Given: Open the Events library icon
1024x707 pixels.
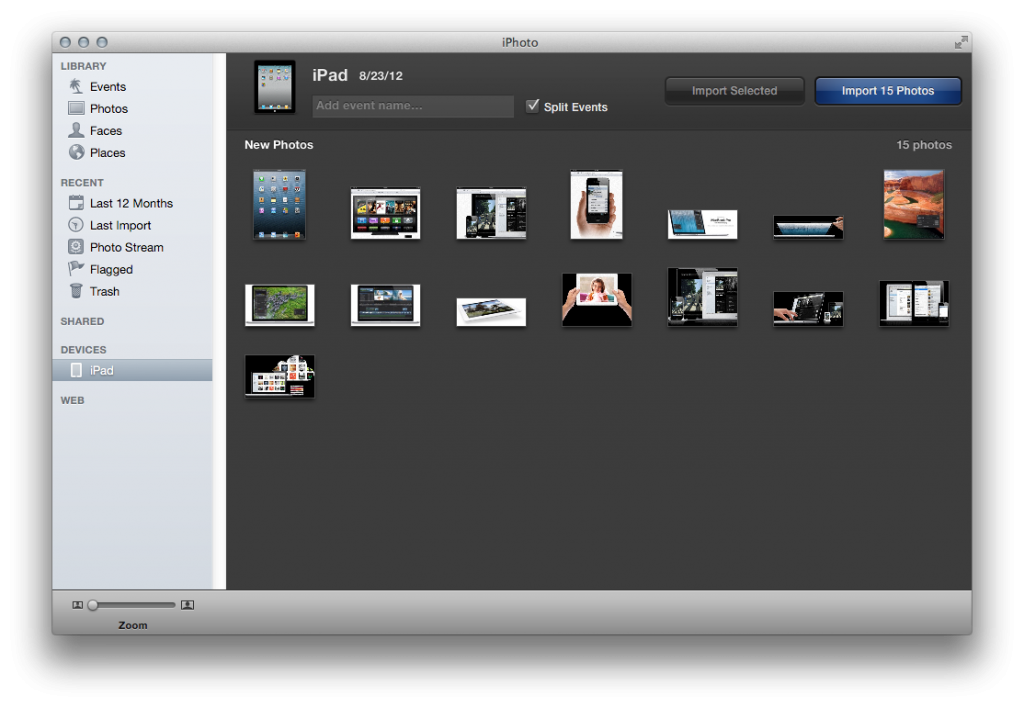Looking at the screenshot, I should coord(76,86).
